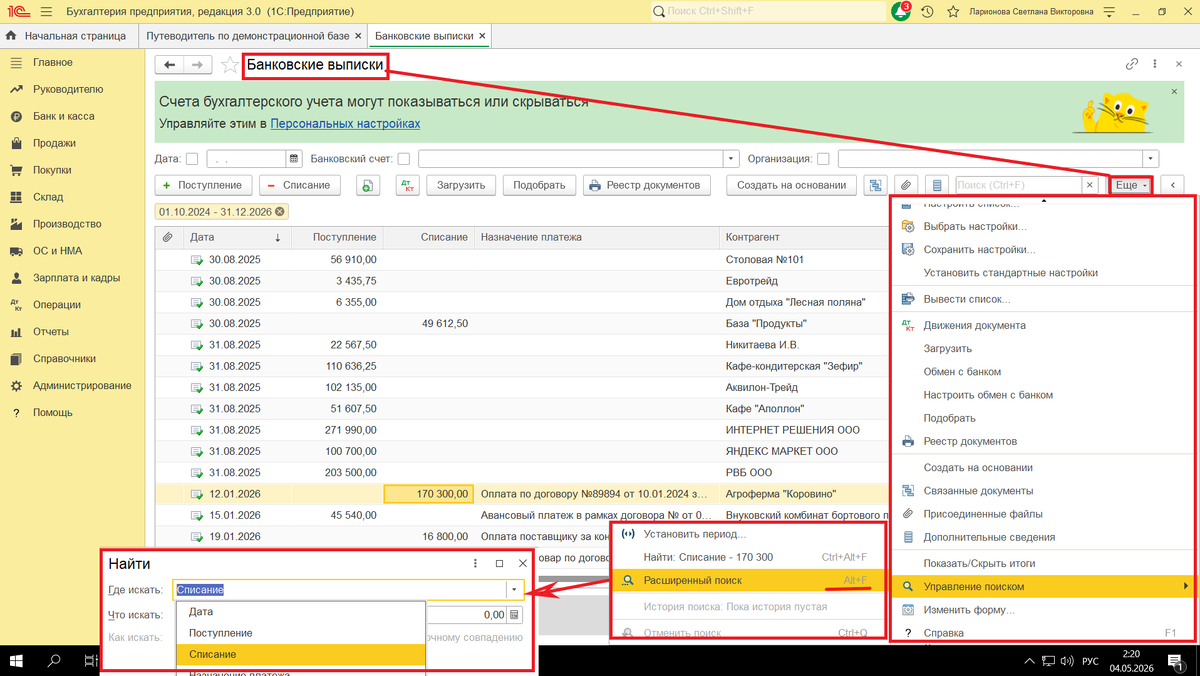The image size is (1200, 676).
Task: Switch to Путеводитель по демонстрационной базе tab
Action: (x=248, y=35)
